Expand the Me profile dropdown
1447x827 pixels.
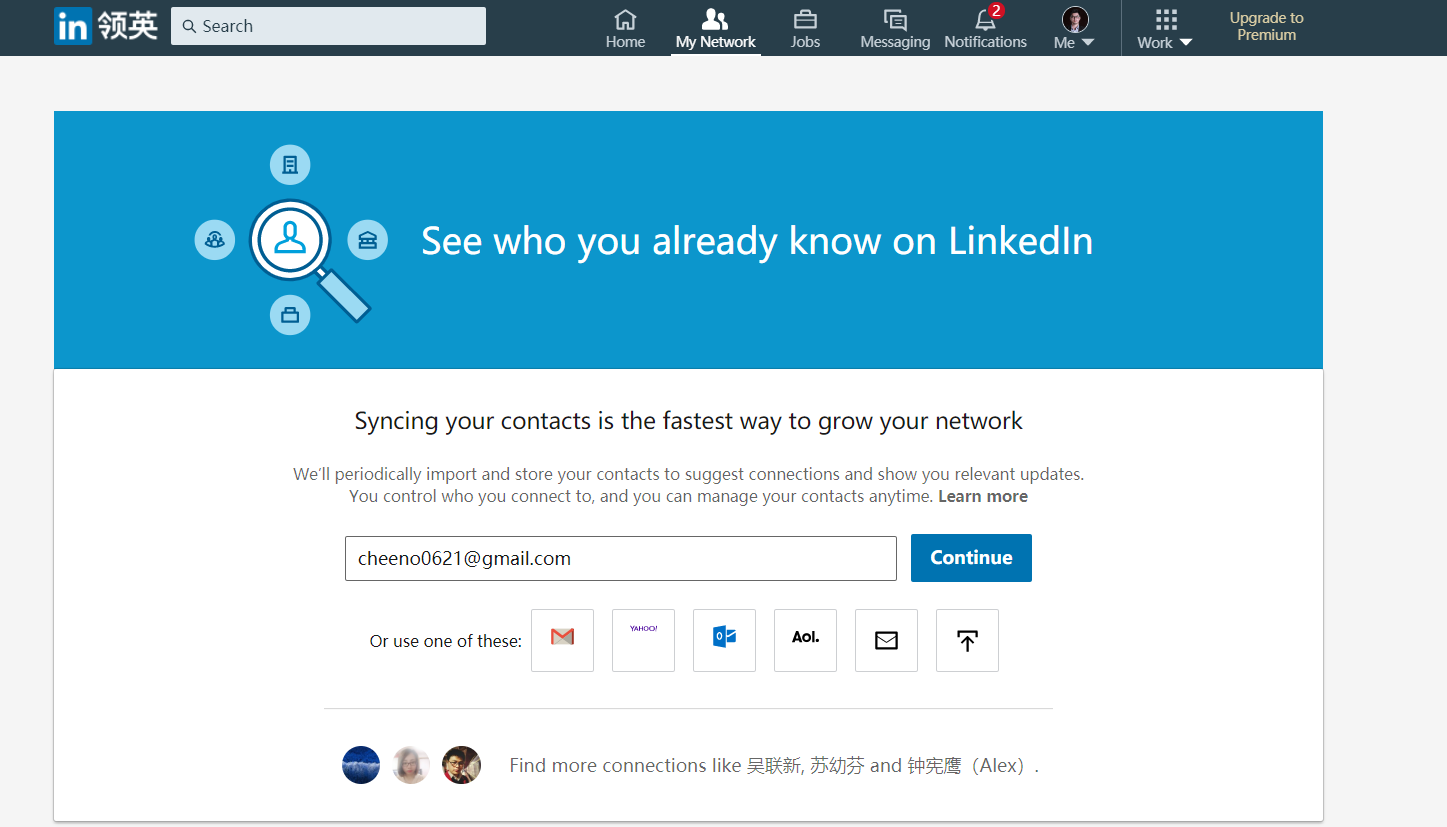[x=1075, y=28]
